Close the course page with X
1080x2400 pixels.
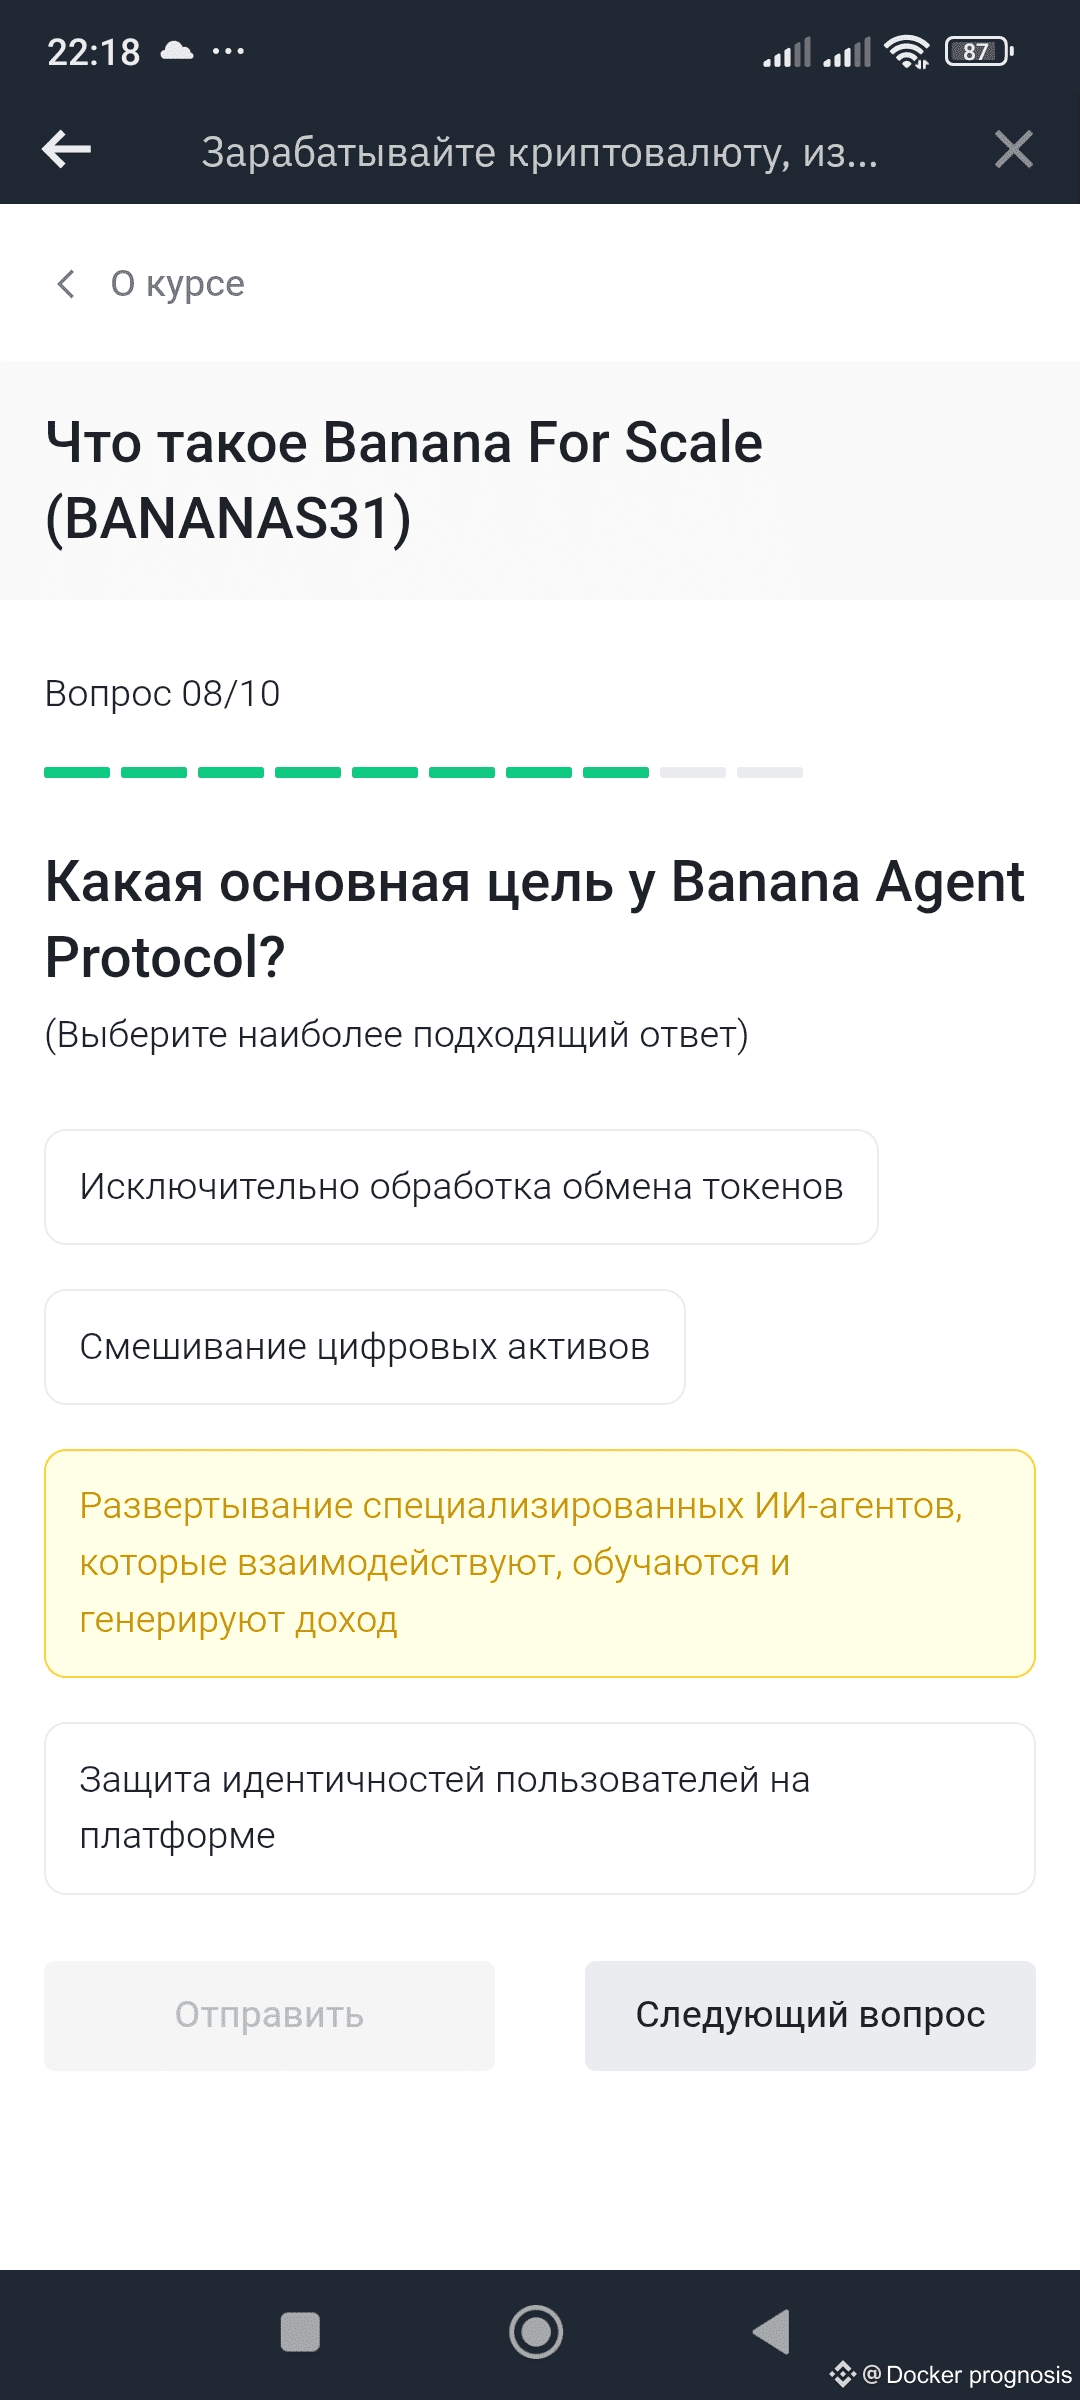(1013, 150)
